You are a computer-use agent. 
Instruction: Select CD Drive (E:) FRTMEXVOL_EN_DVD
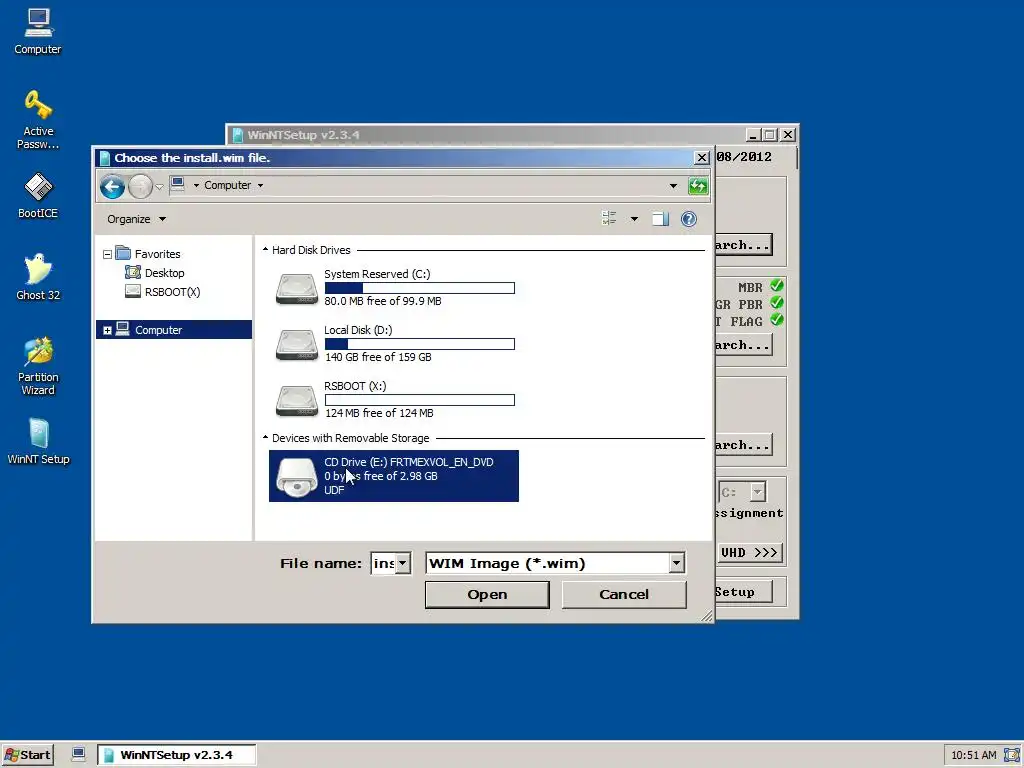click(394, 476)
